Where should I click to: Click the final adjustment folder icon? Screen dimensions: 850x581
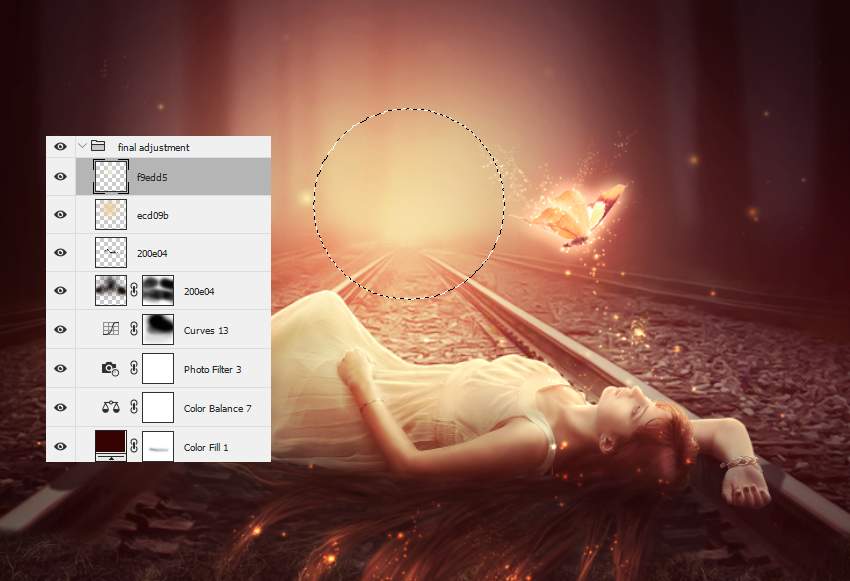pos(98,146)
